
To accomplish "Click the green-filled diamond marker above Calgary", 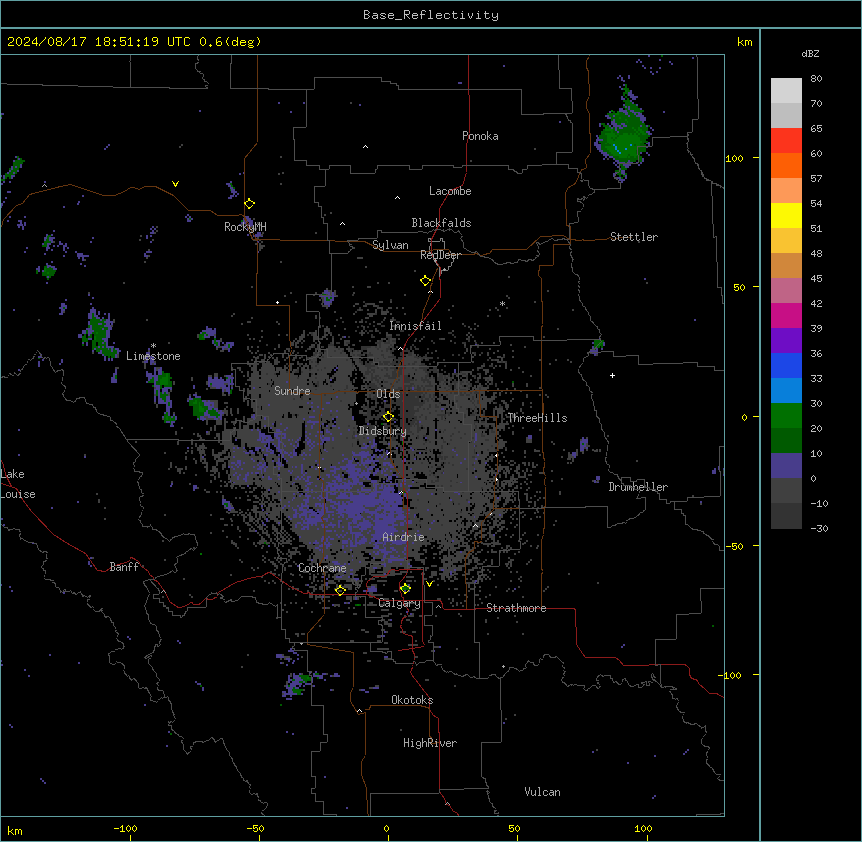I will 405,589.
